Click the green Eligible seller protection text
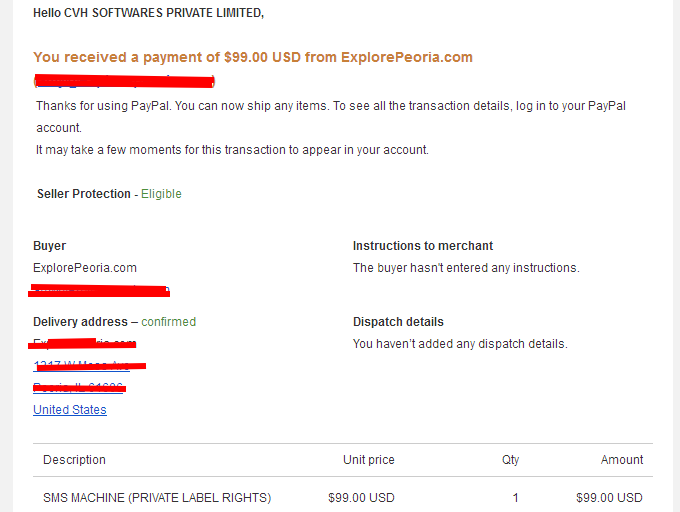The height and width of the screenshot is (512, 680). click(161, 194)
